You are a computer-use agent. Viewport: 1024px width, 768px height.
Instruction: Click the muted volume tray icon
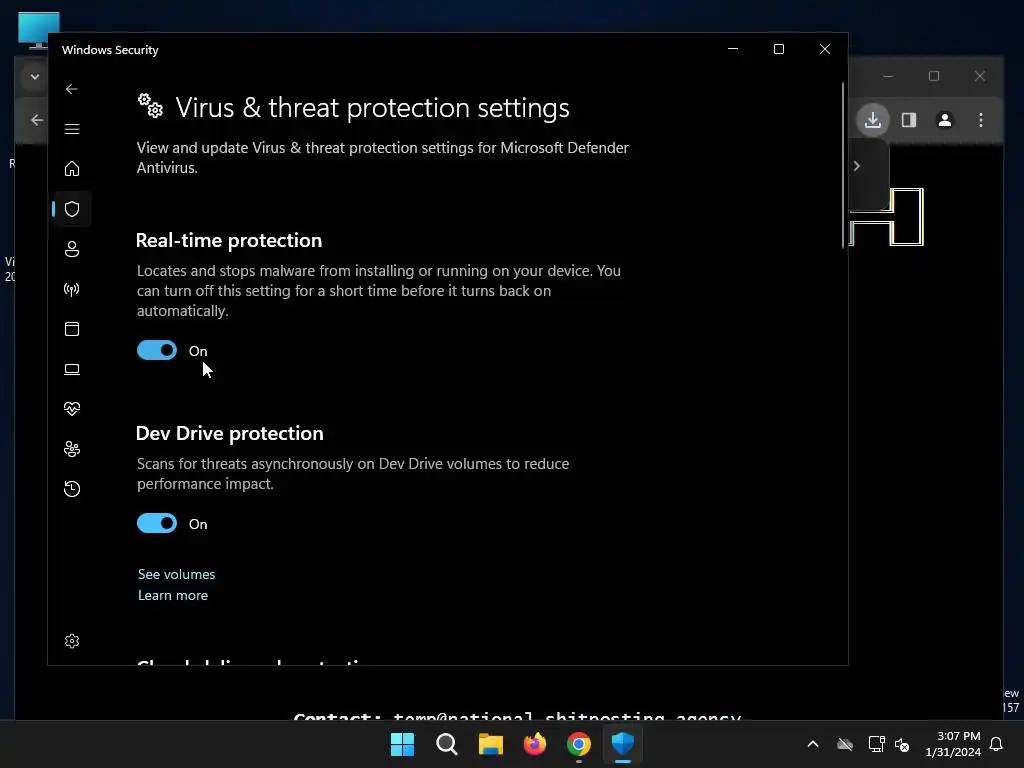click(902, 744)
